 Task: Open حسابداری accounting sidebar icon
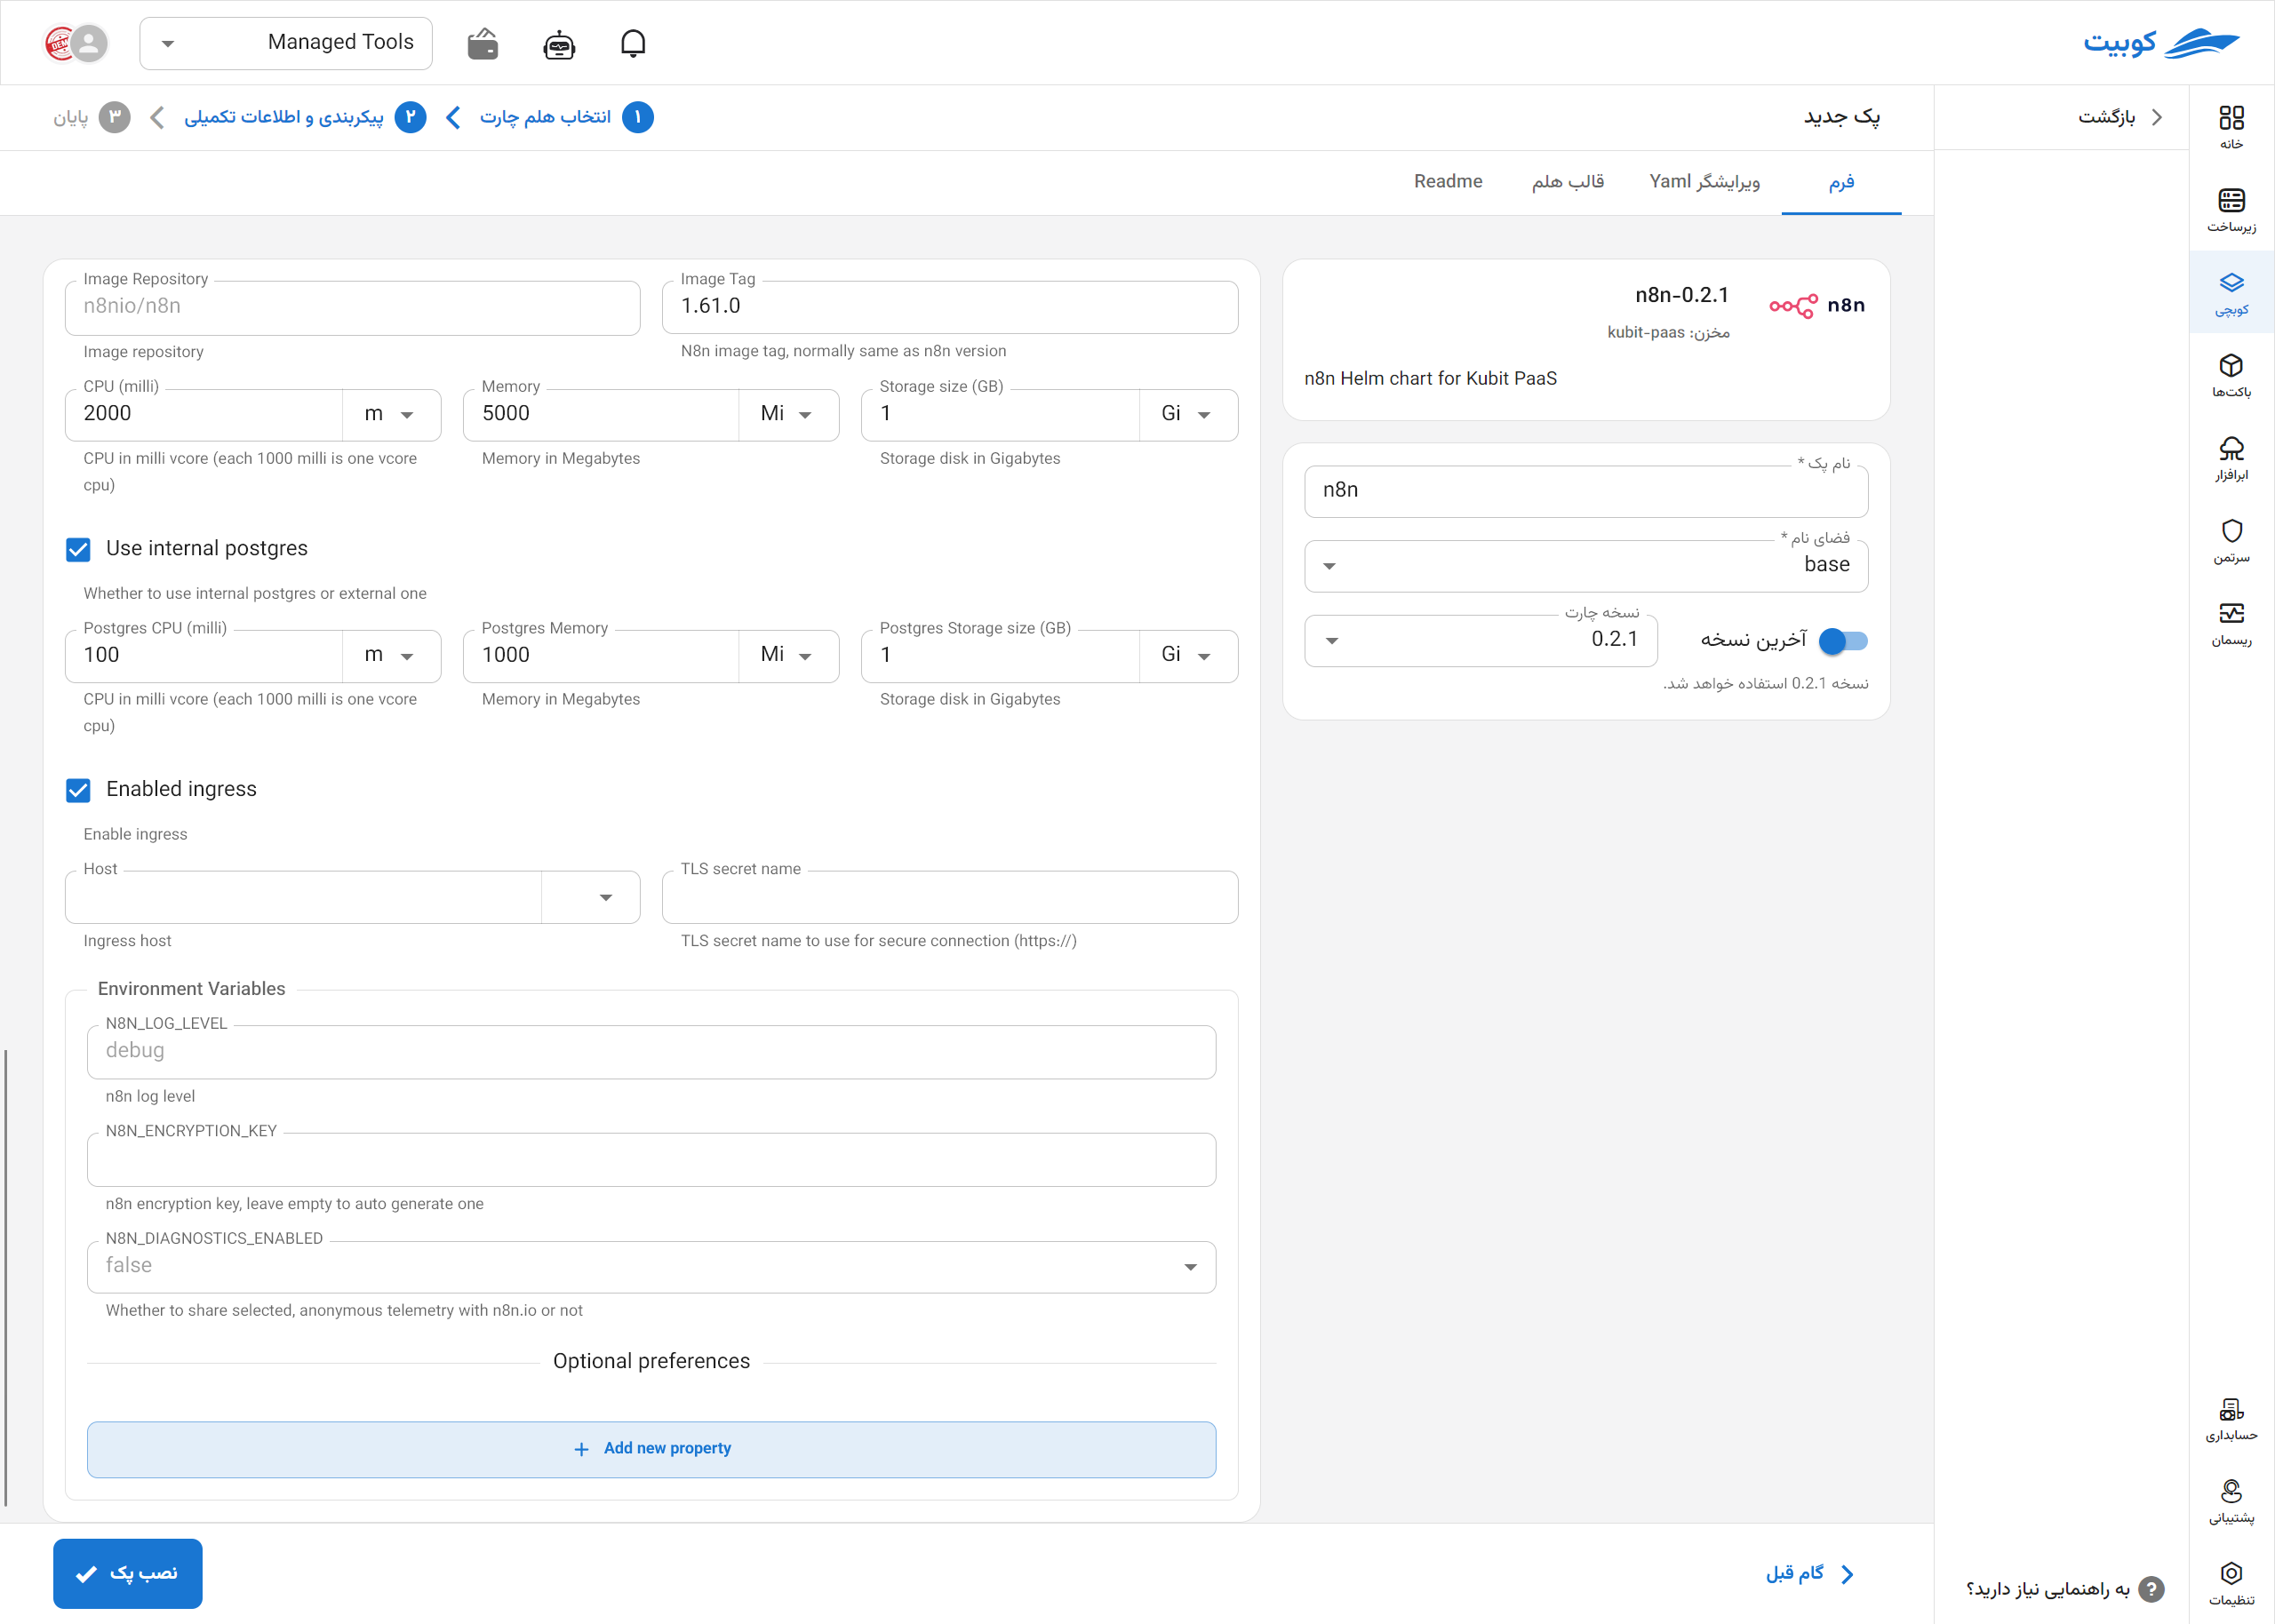coord(2231,1420)
